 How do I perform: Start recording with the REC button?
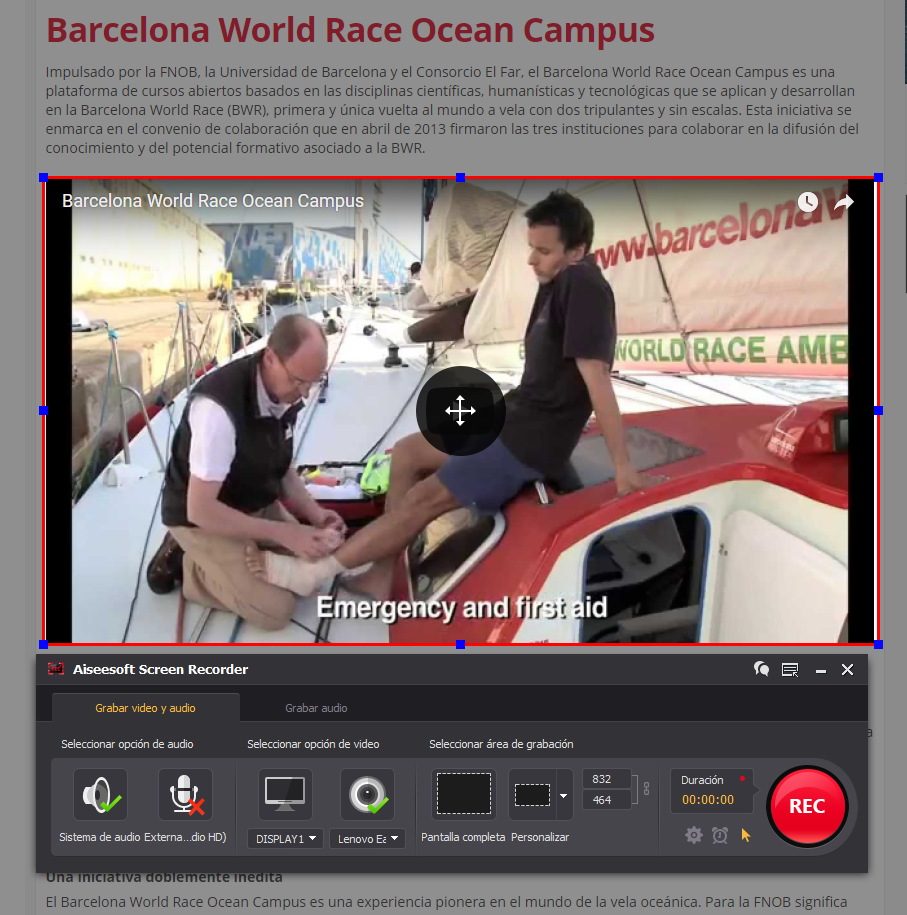tap(807, 806)
